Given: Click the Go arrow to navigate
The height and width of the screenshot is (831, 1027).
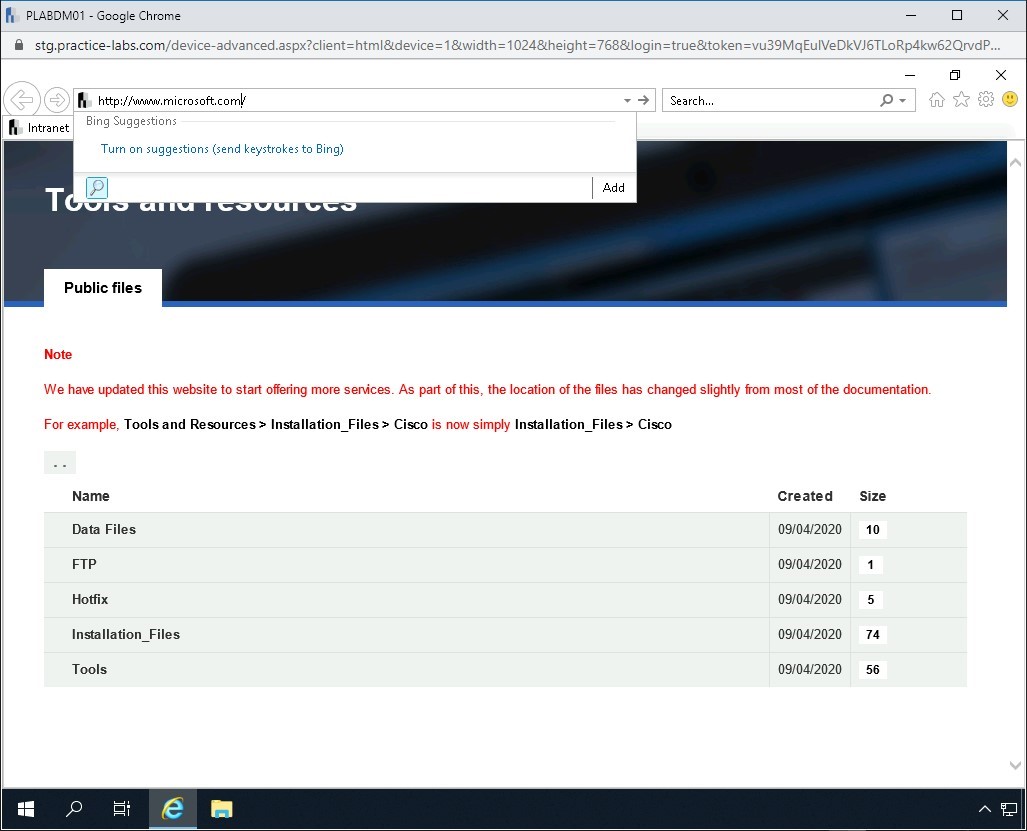Looking at the screenshot, I should click(x=643, y=99).
